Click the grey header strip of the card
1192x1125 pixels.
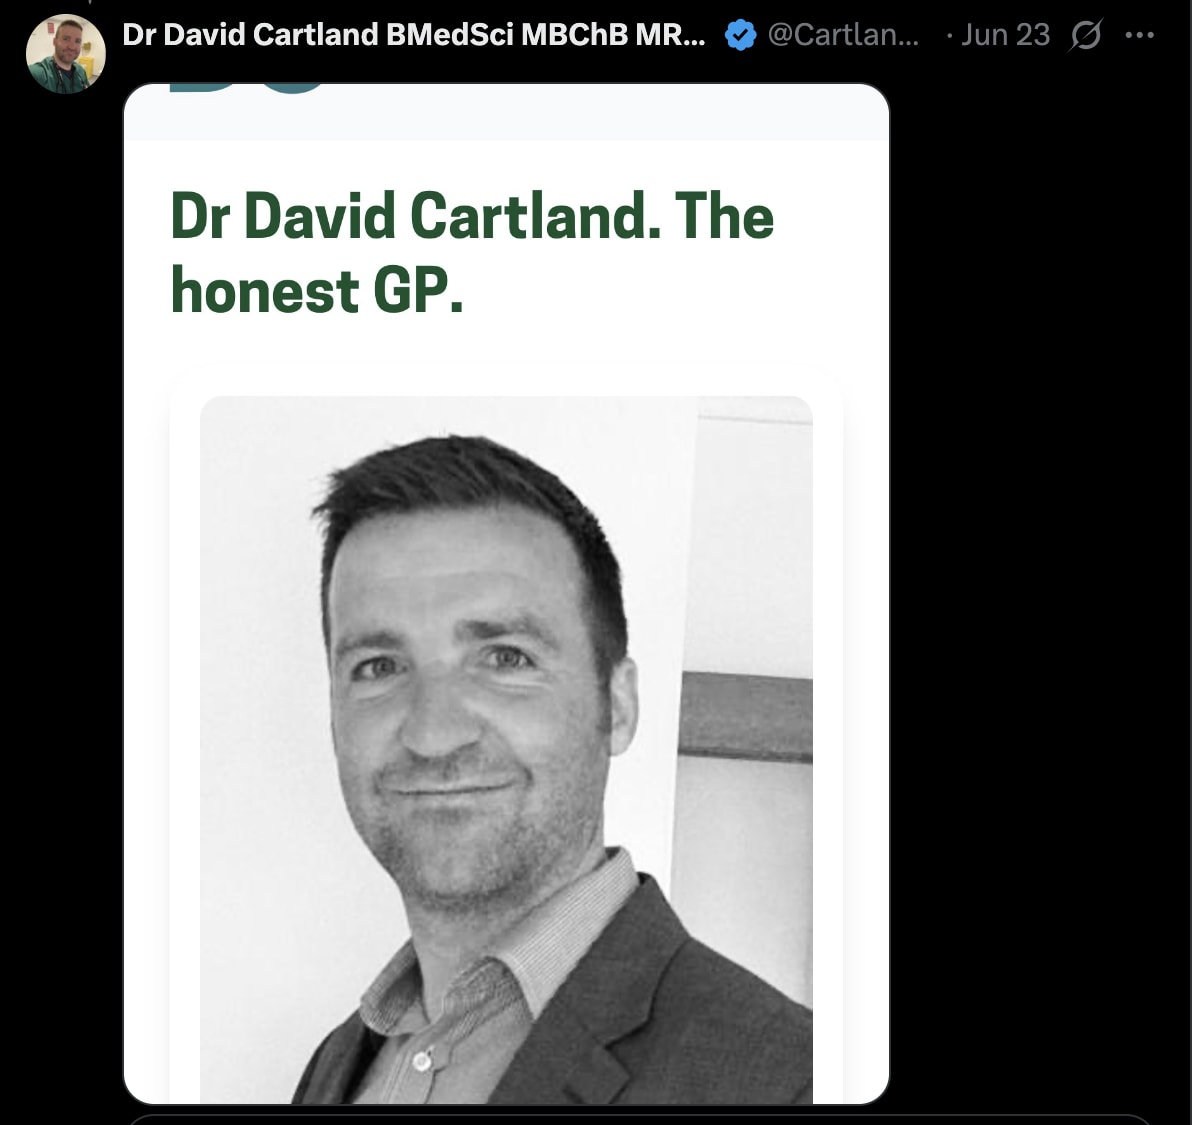[506, 112]
